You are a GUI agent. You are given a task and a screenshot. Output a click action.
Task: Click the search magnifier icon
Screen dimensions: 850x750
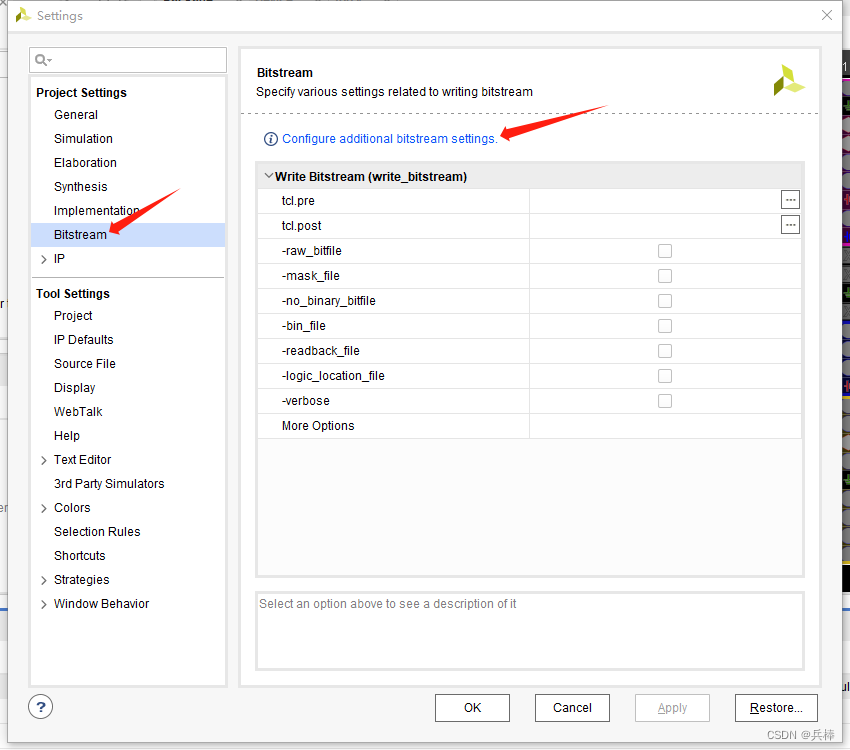coord(43,60)
